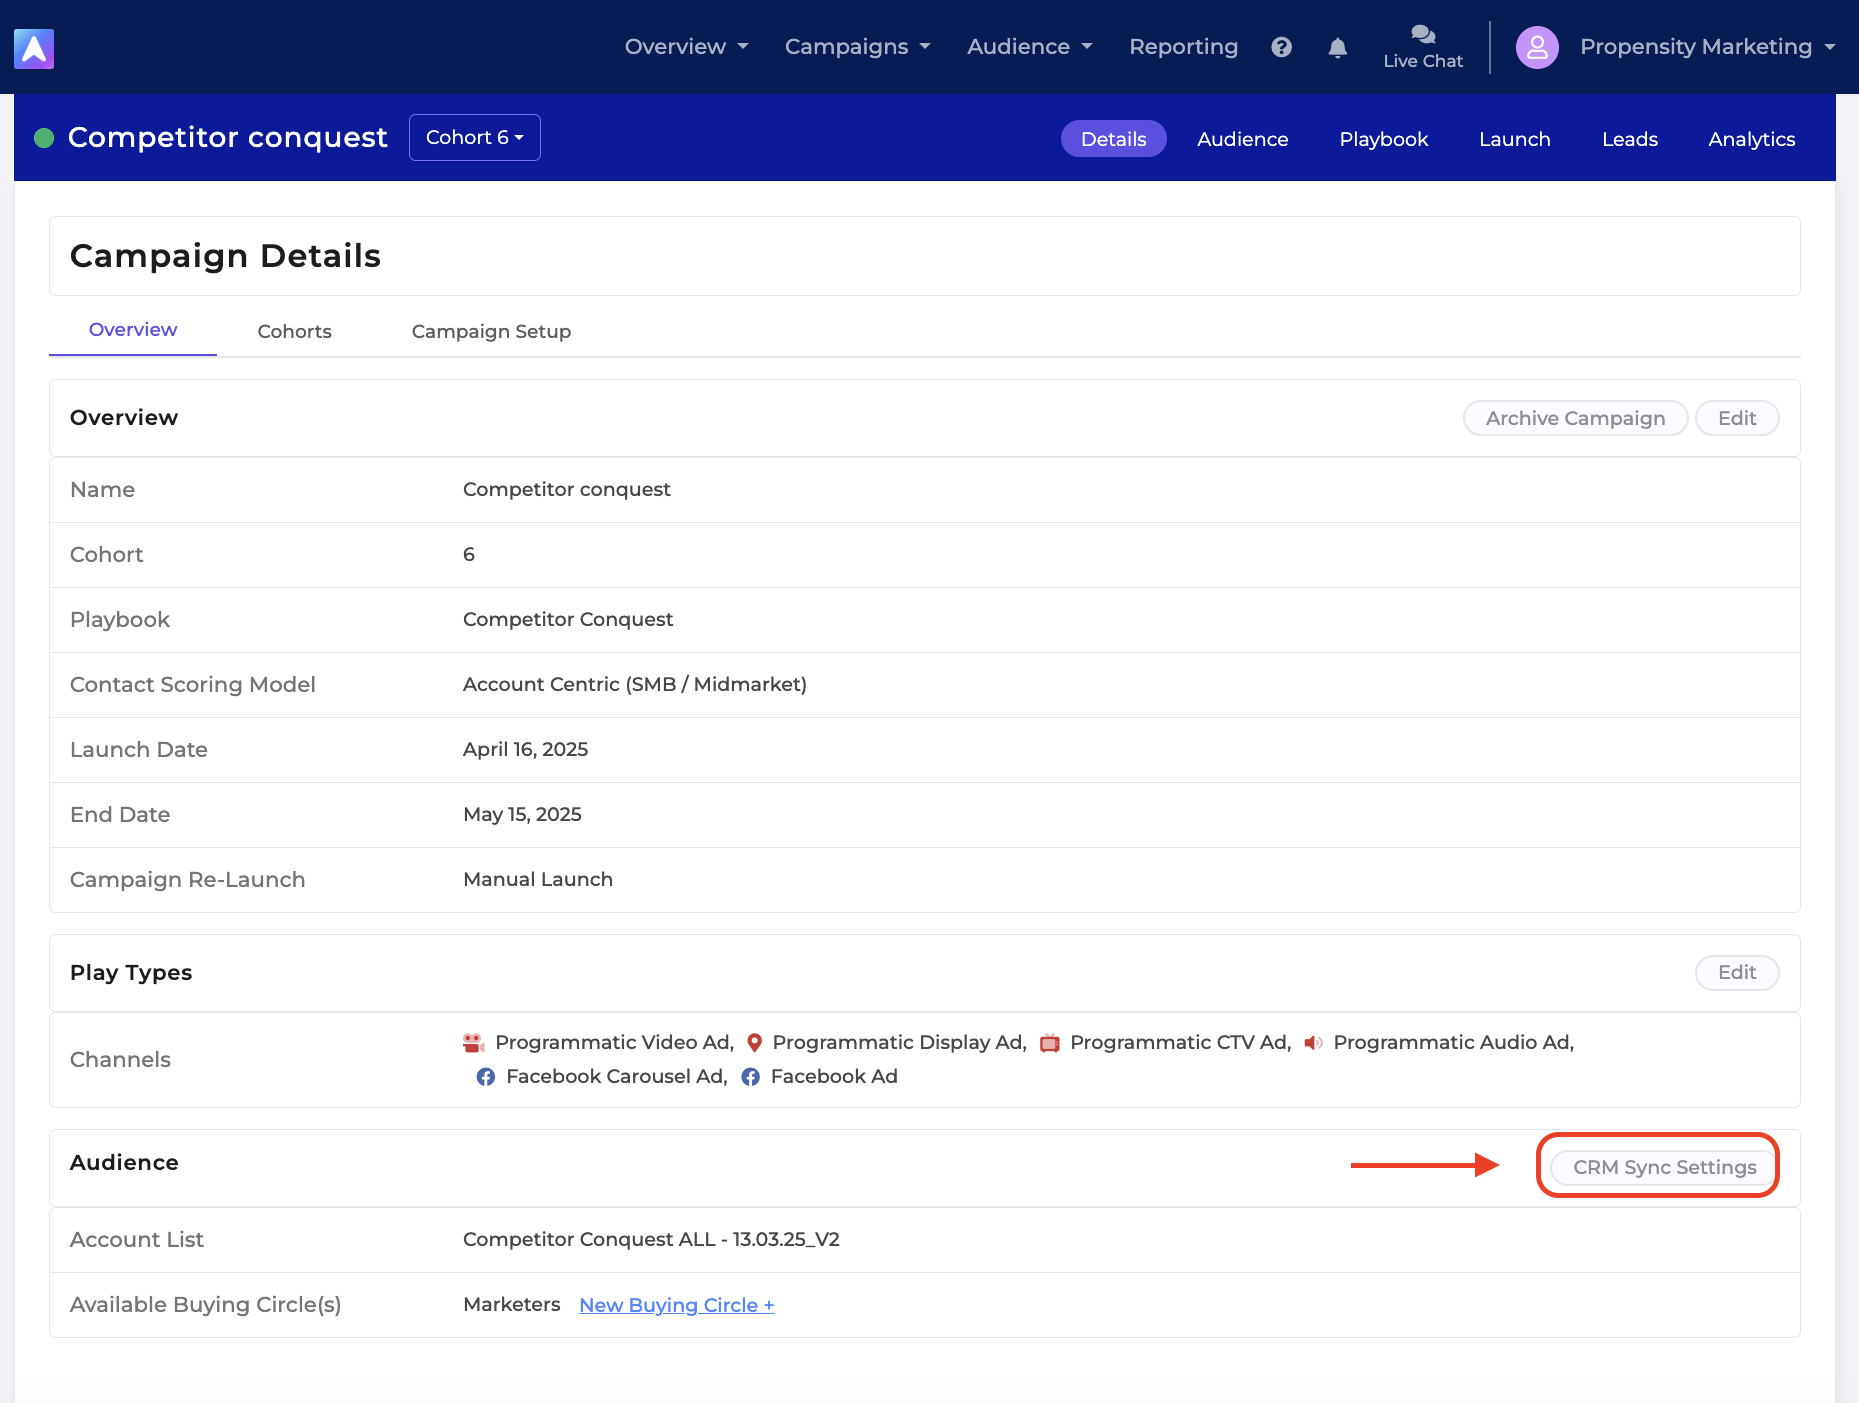
Task: Click the Facebook Carousel Ad icon
Action: tap(486, 1077)
